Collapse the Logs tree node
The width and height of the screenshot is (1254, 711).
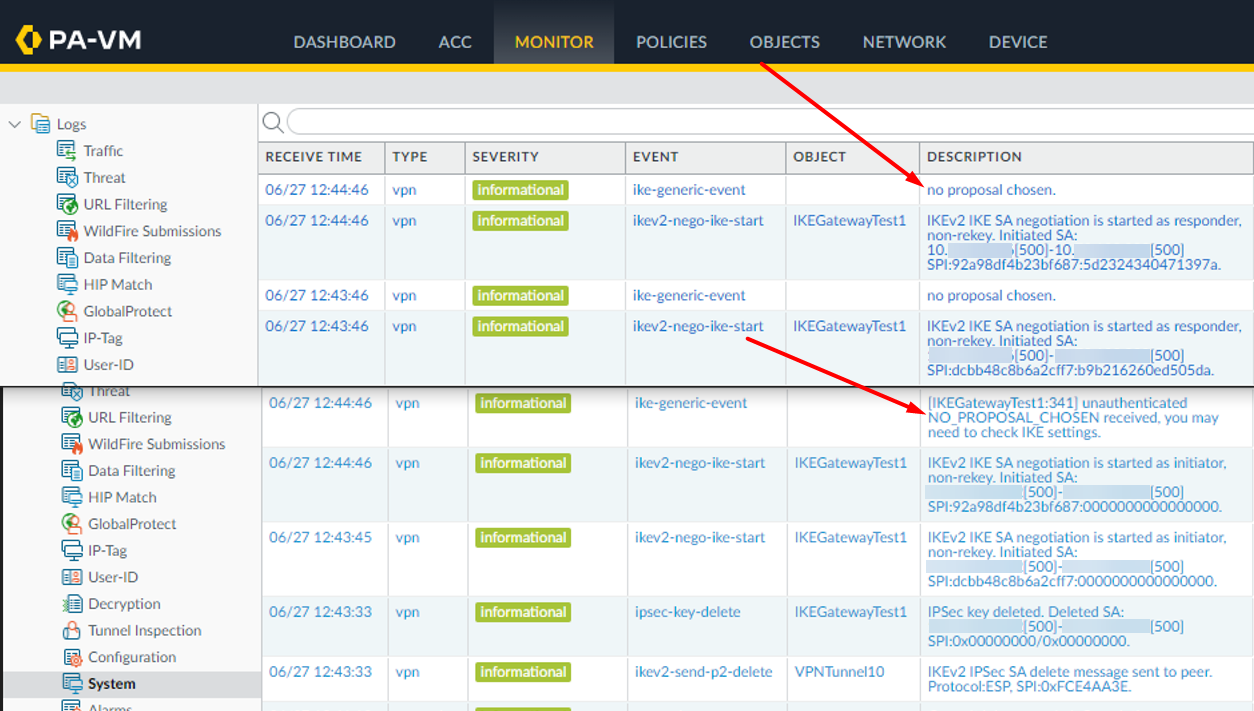[14, 123]
